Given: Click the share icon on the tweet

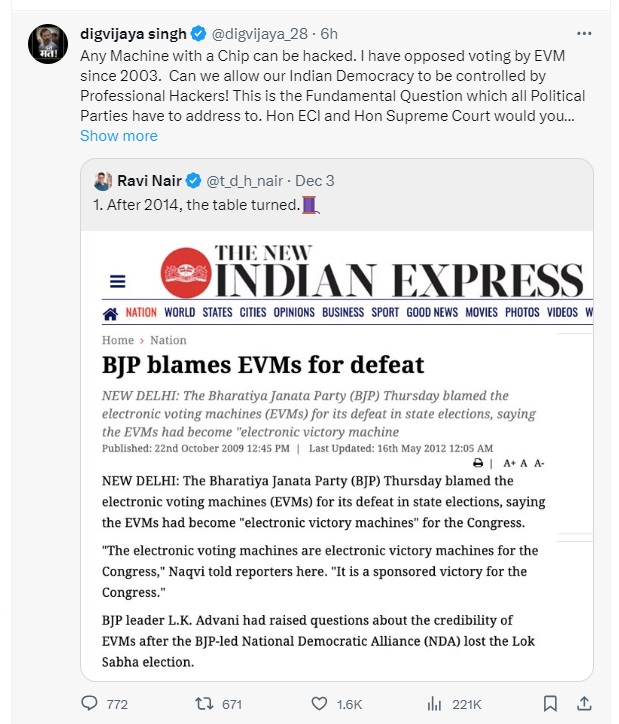Looking at the screenshot, I should tap(586, 704).
